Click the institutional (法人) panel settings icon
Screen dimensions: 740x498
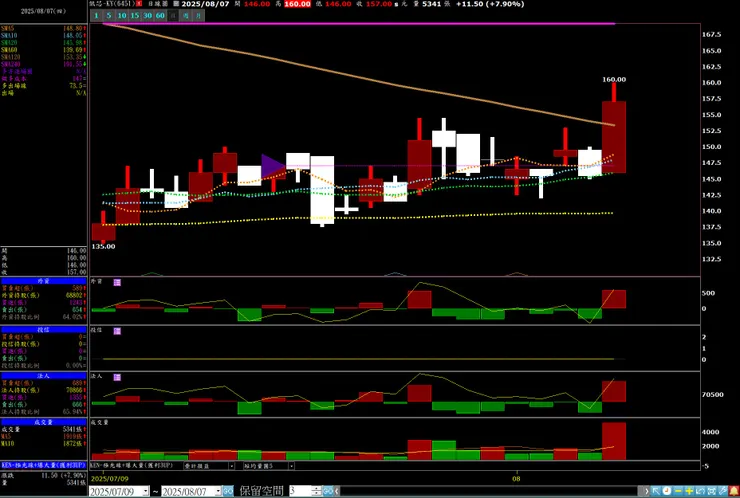(117, 377)
